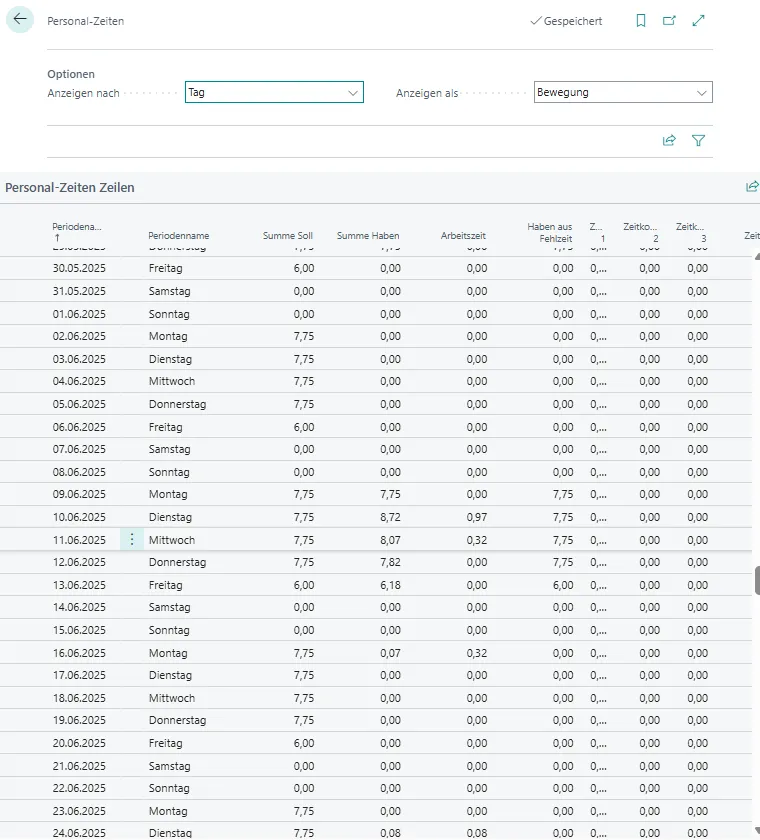Open the filter pane funnel icon

[x=698, y=141]
